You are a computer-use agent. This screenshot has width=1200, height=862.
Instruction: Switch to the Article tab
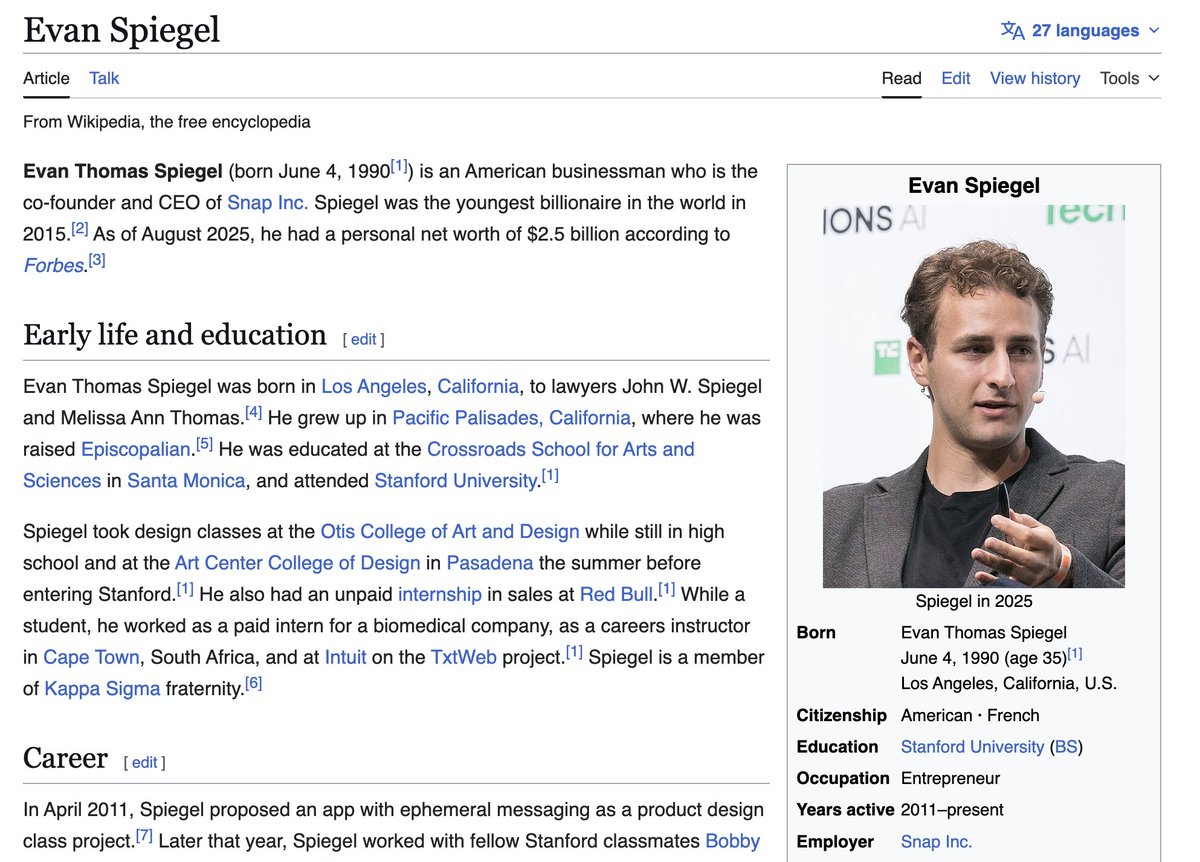[x=46, y=78]
